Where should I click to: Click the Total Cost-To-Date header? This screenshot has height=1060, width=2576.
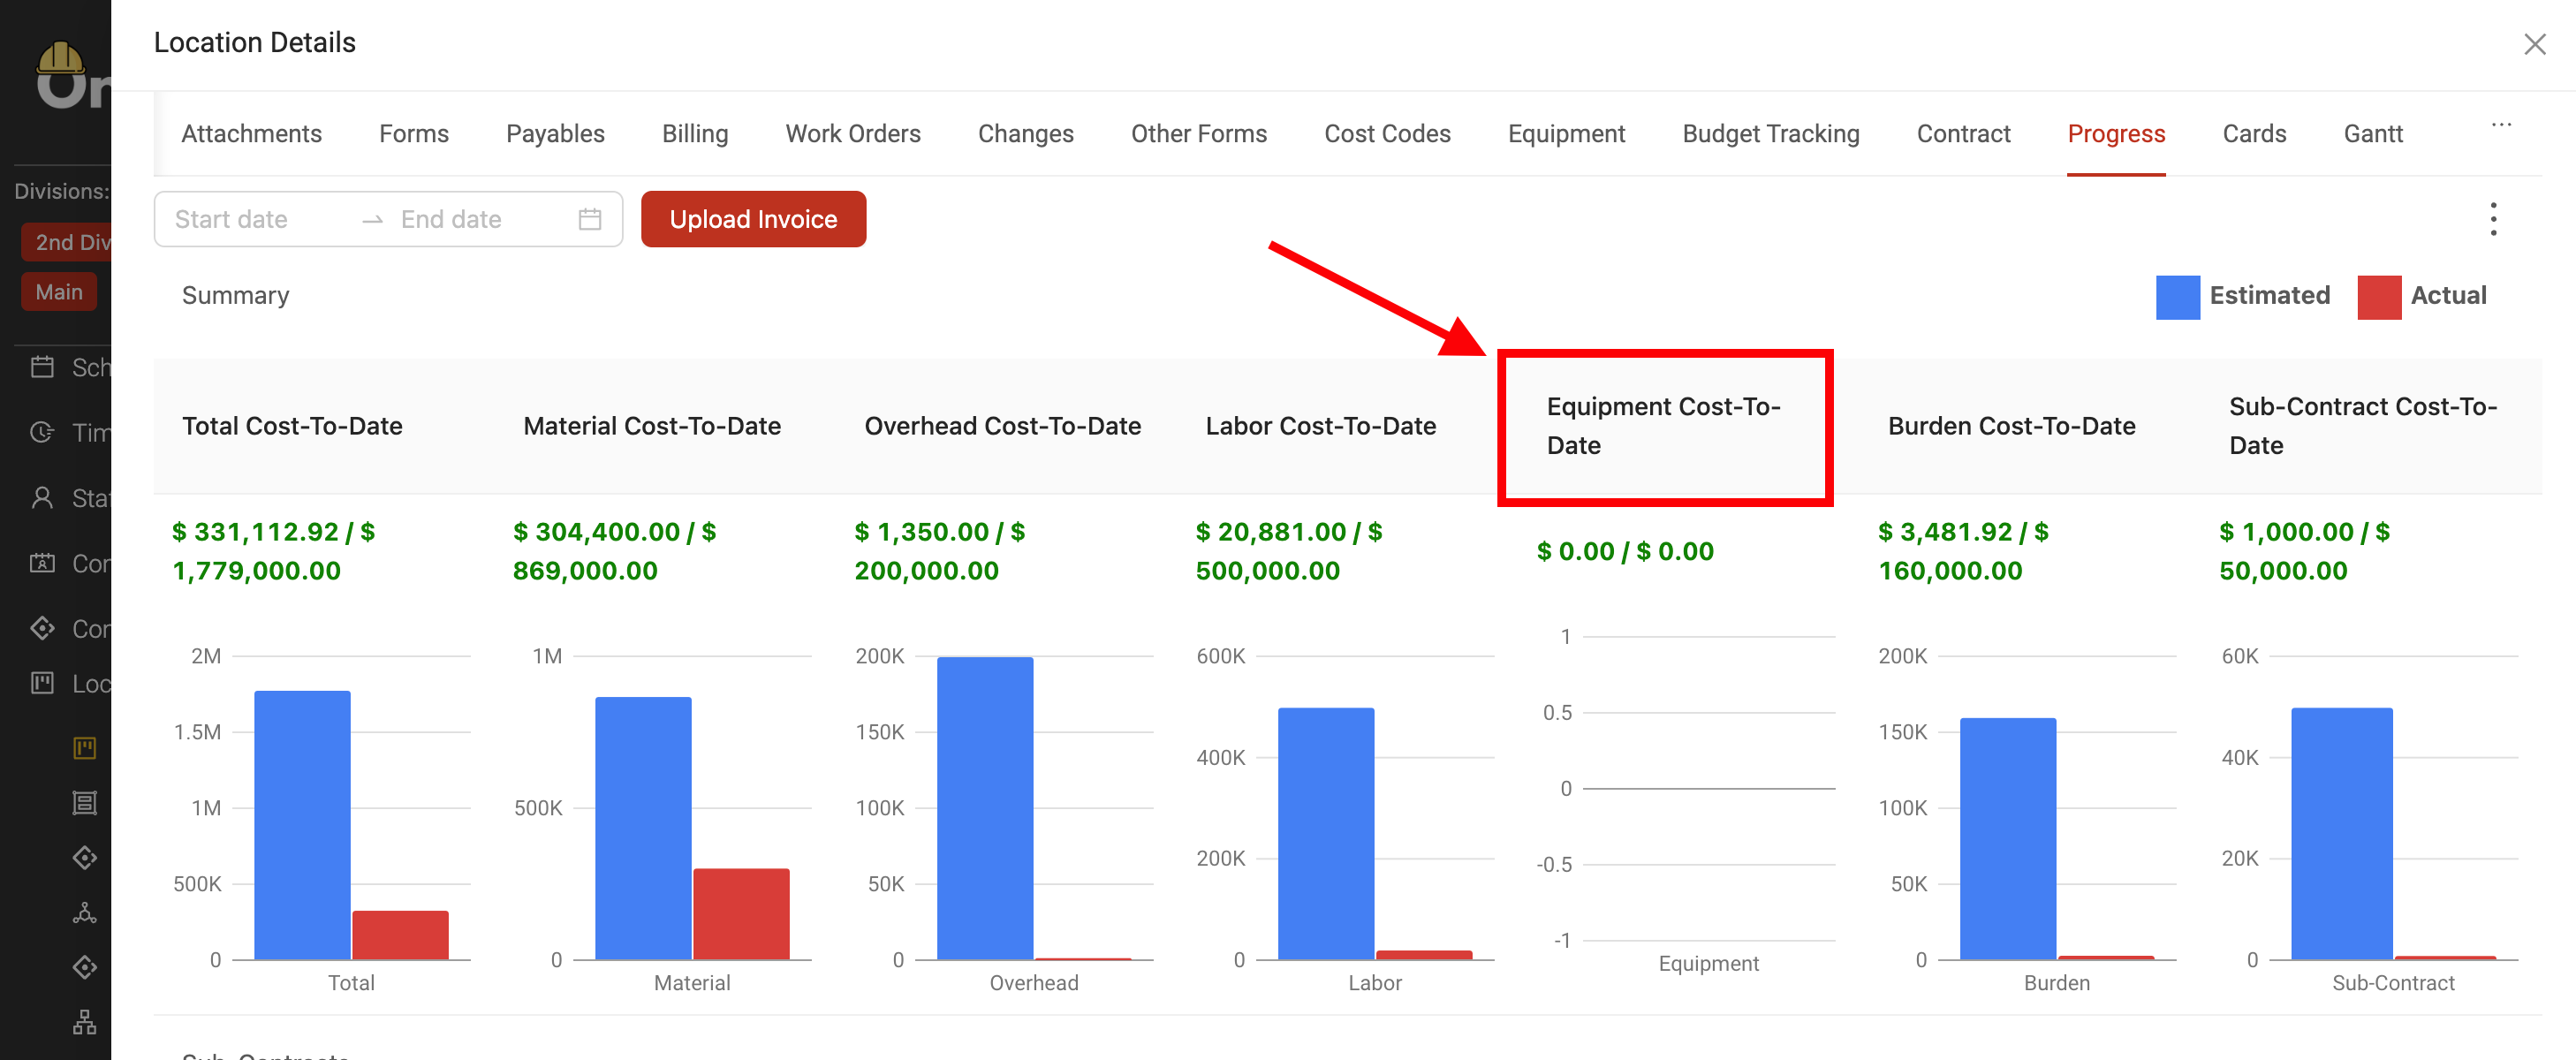pos(292,426)
